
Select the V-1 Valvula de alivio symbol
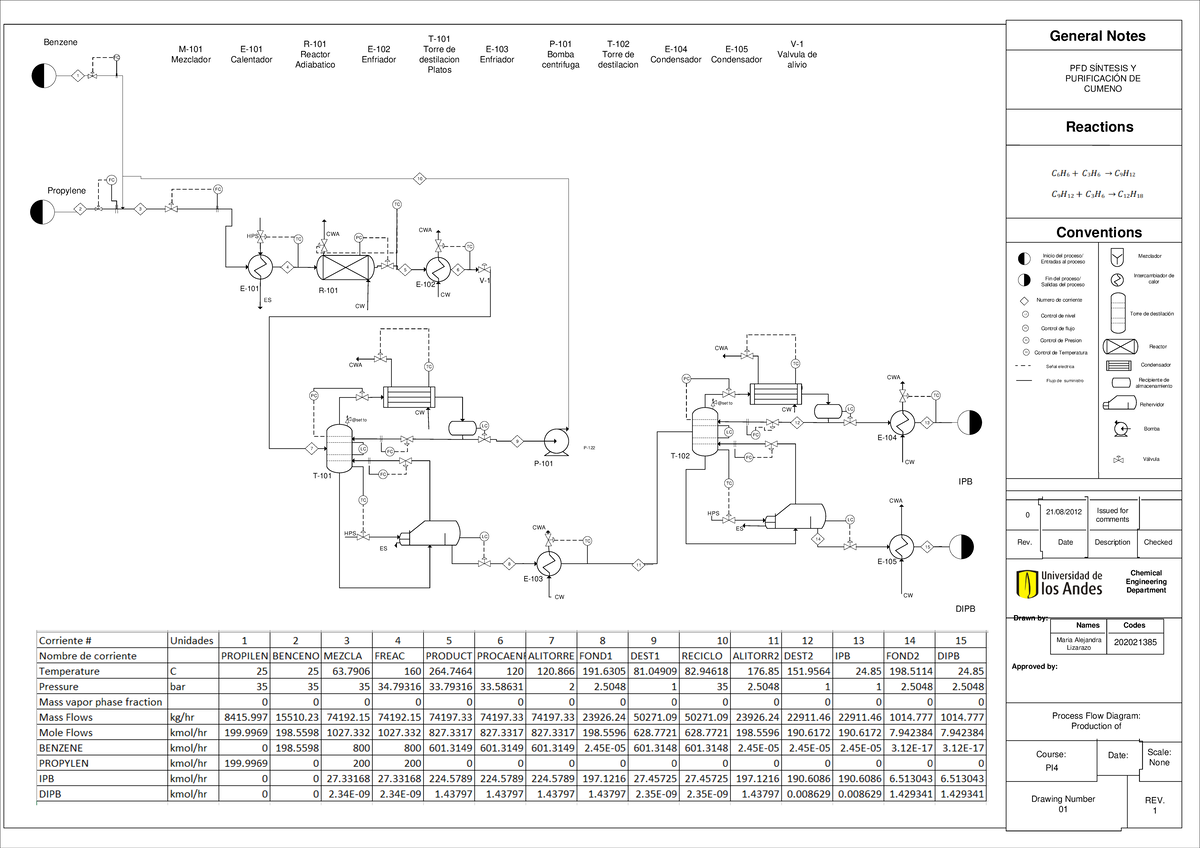coord(482,268)
